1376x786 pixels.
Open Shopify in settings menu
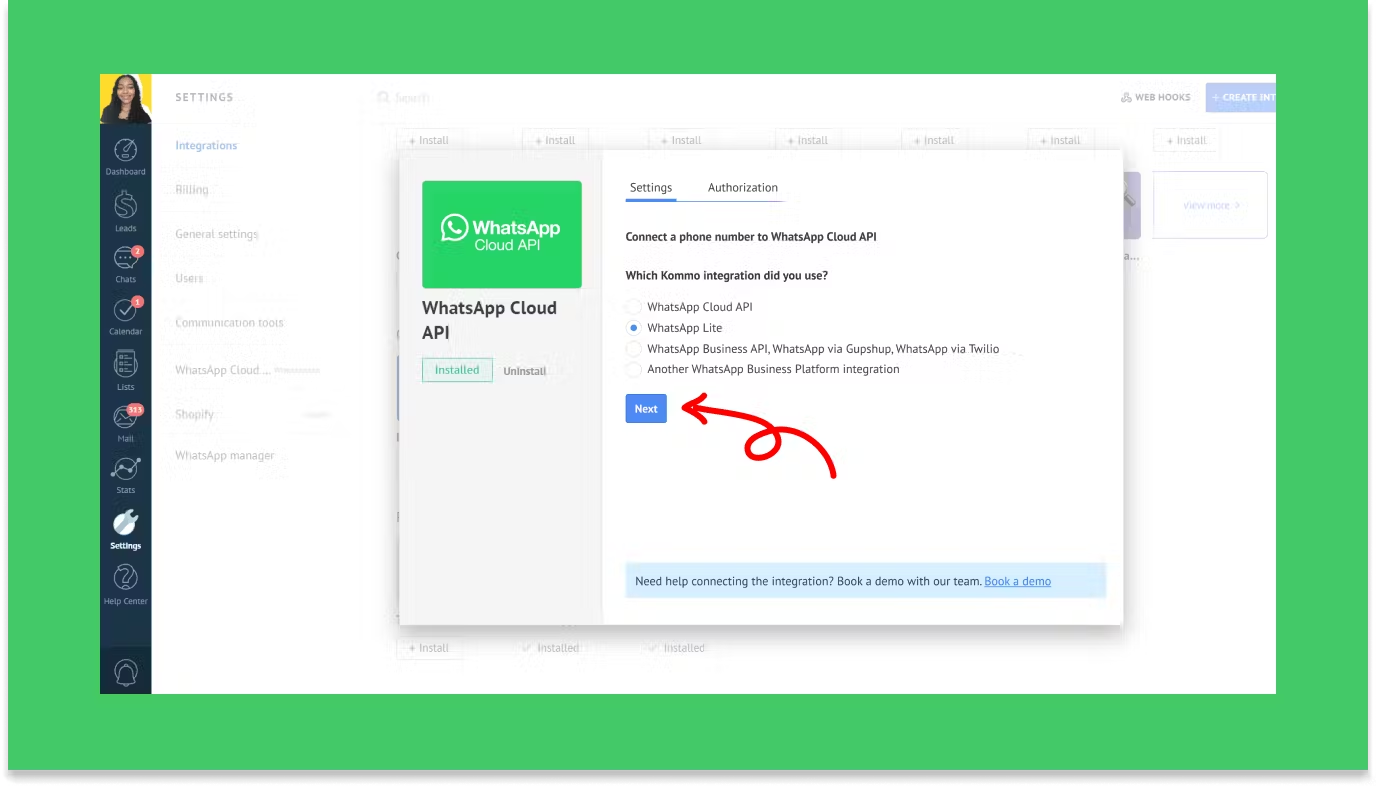click(195, 414)
